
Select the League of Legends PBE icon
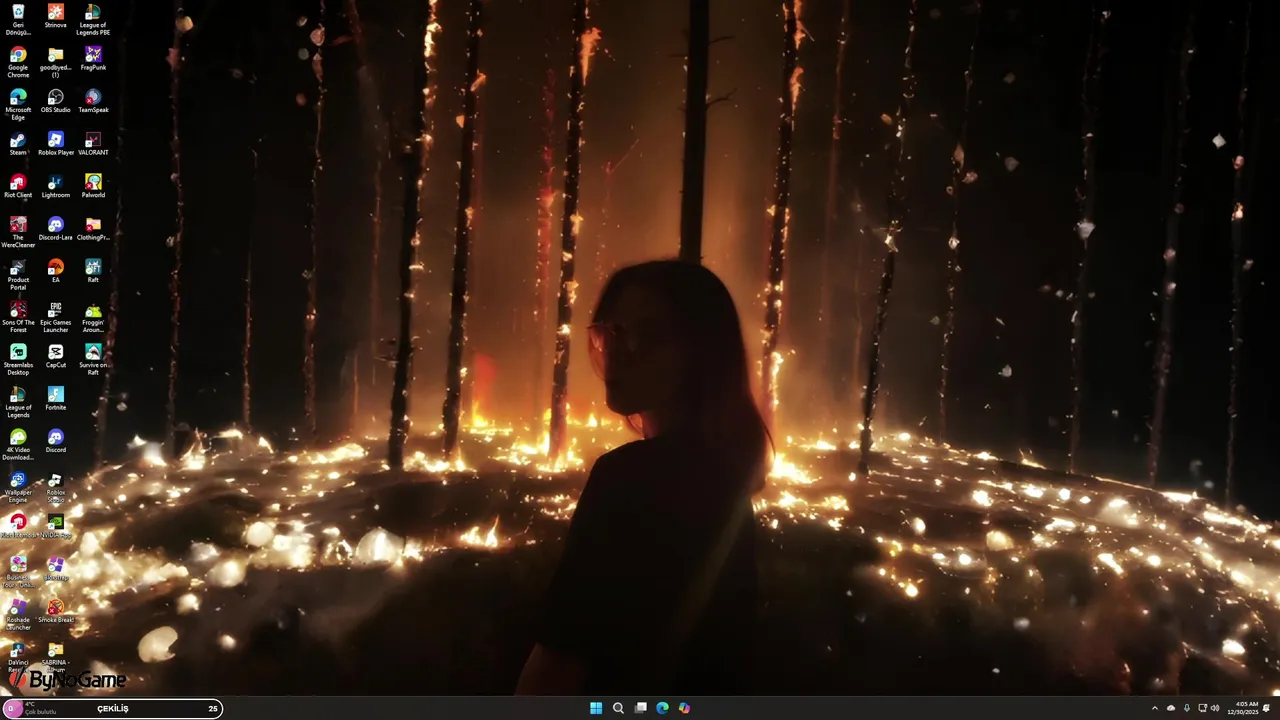(93, 19)
